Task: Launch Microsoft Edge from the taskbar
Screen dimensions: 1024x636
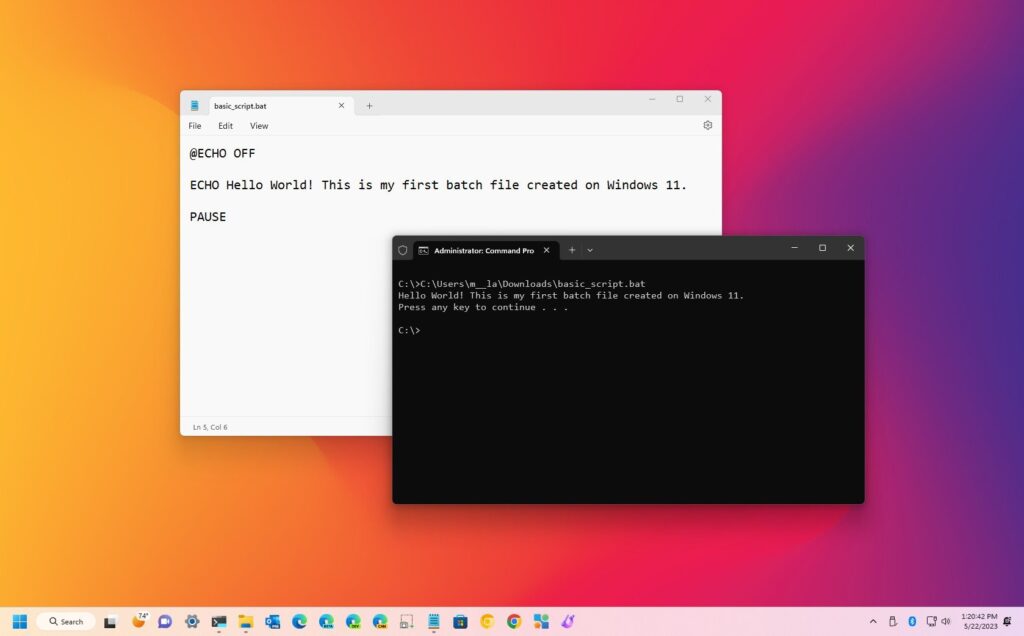Action: 301,621
